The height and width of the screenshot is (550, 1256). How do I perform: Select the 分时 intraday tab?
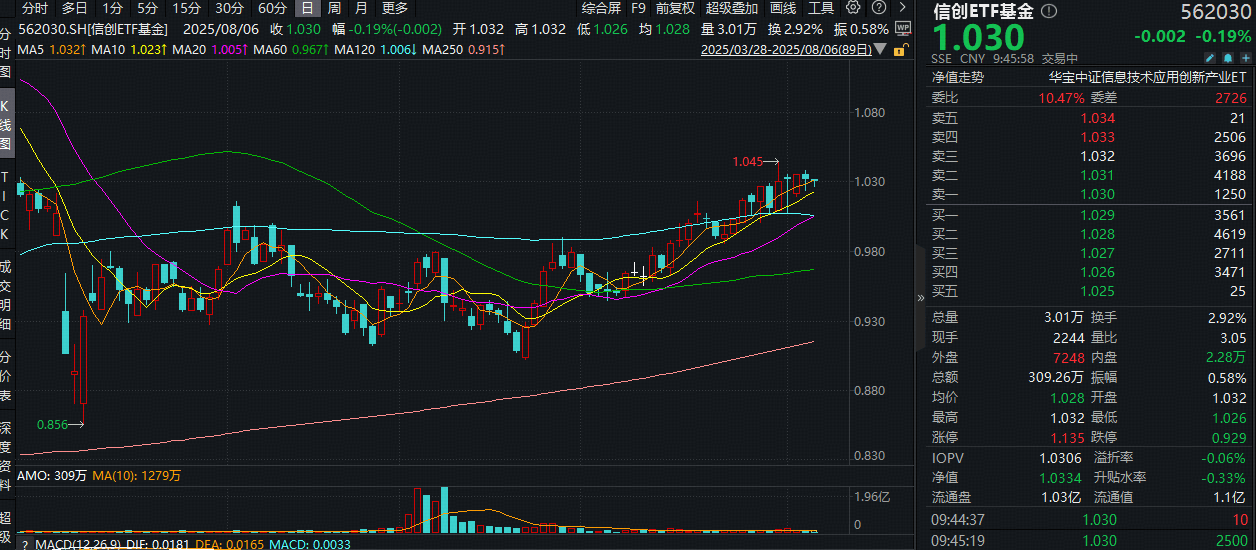[34, 8]
